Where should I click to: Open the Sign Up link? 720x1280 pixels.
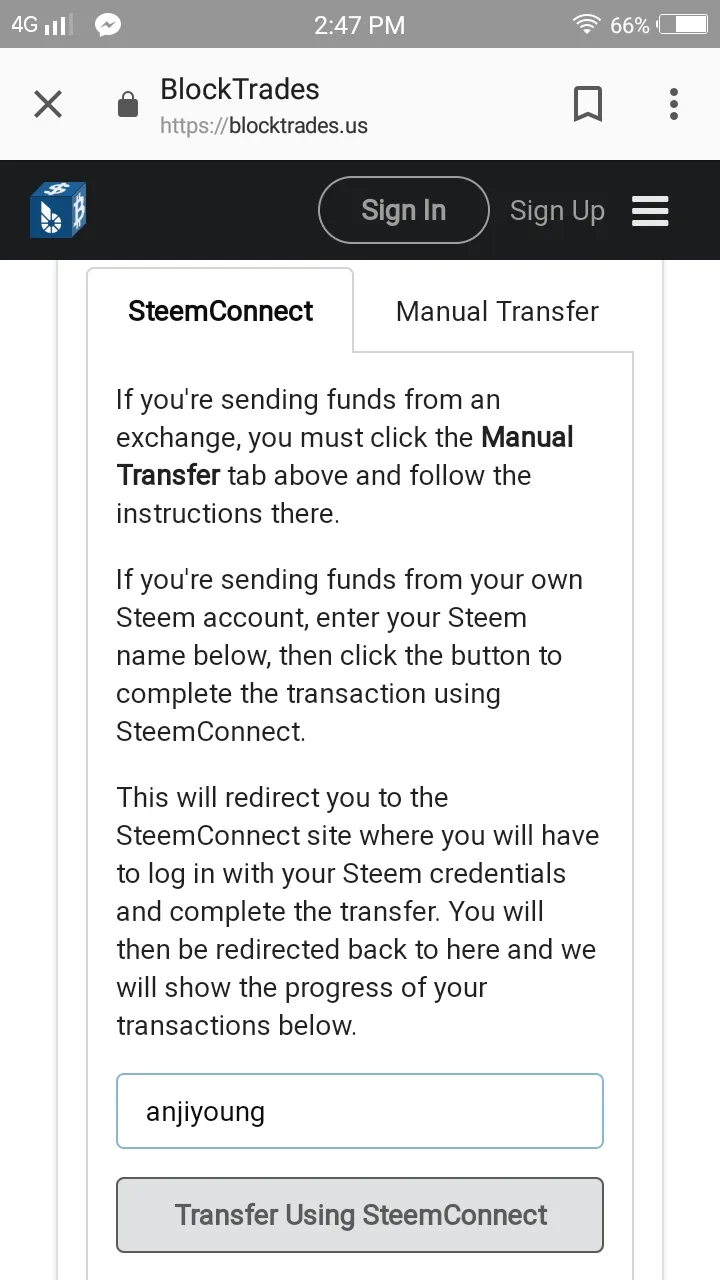[557, 211]
